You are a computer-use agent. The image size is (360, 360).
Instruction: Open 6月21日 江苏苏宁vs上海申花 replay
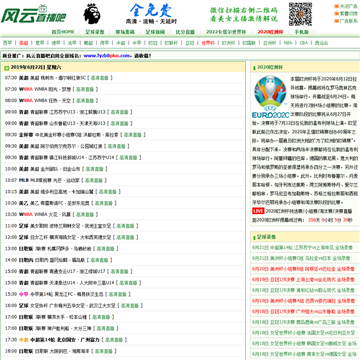click(302, 248)
